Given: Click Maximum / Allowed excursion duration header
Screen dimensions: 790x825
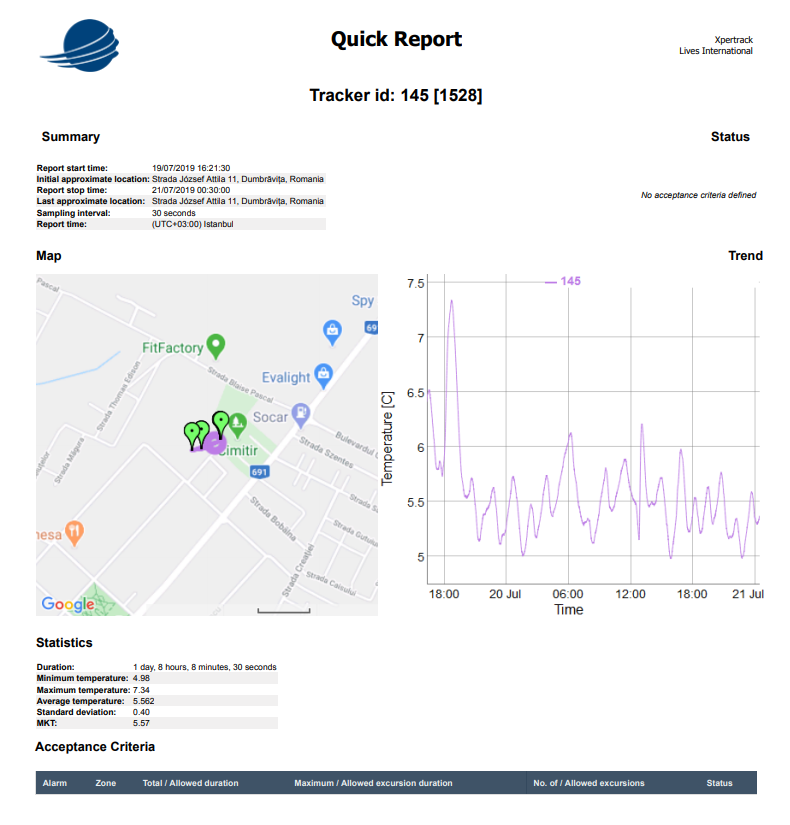Looking at the screenshot, I should [373, 783].
